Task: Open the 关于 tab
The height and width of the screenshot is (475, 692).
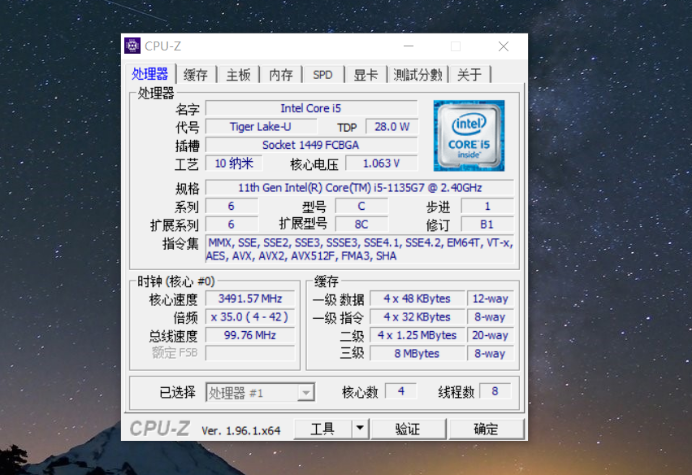Action: pos(470,75)
